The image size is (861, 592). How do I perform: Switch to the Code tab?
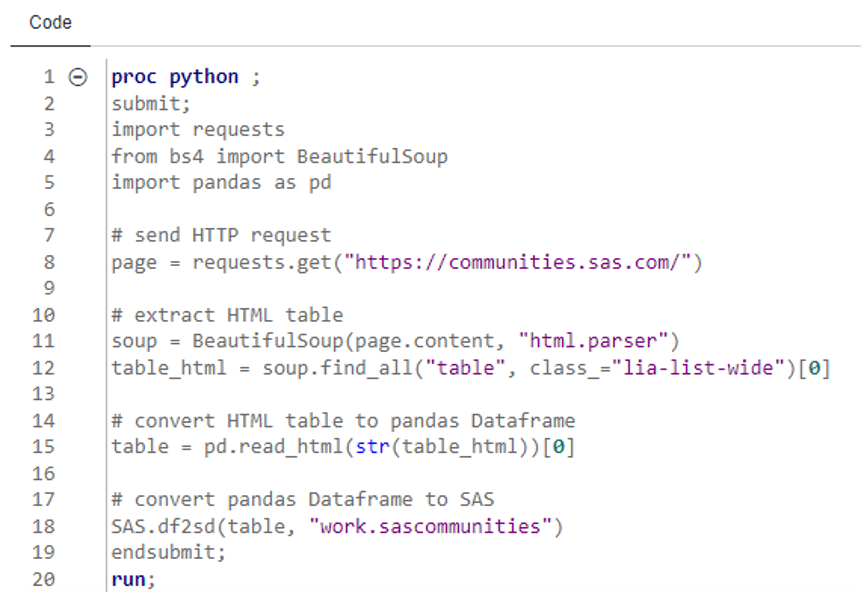tap(50, 22)
